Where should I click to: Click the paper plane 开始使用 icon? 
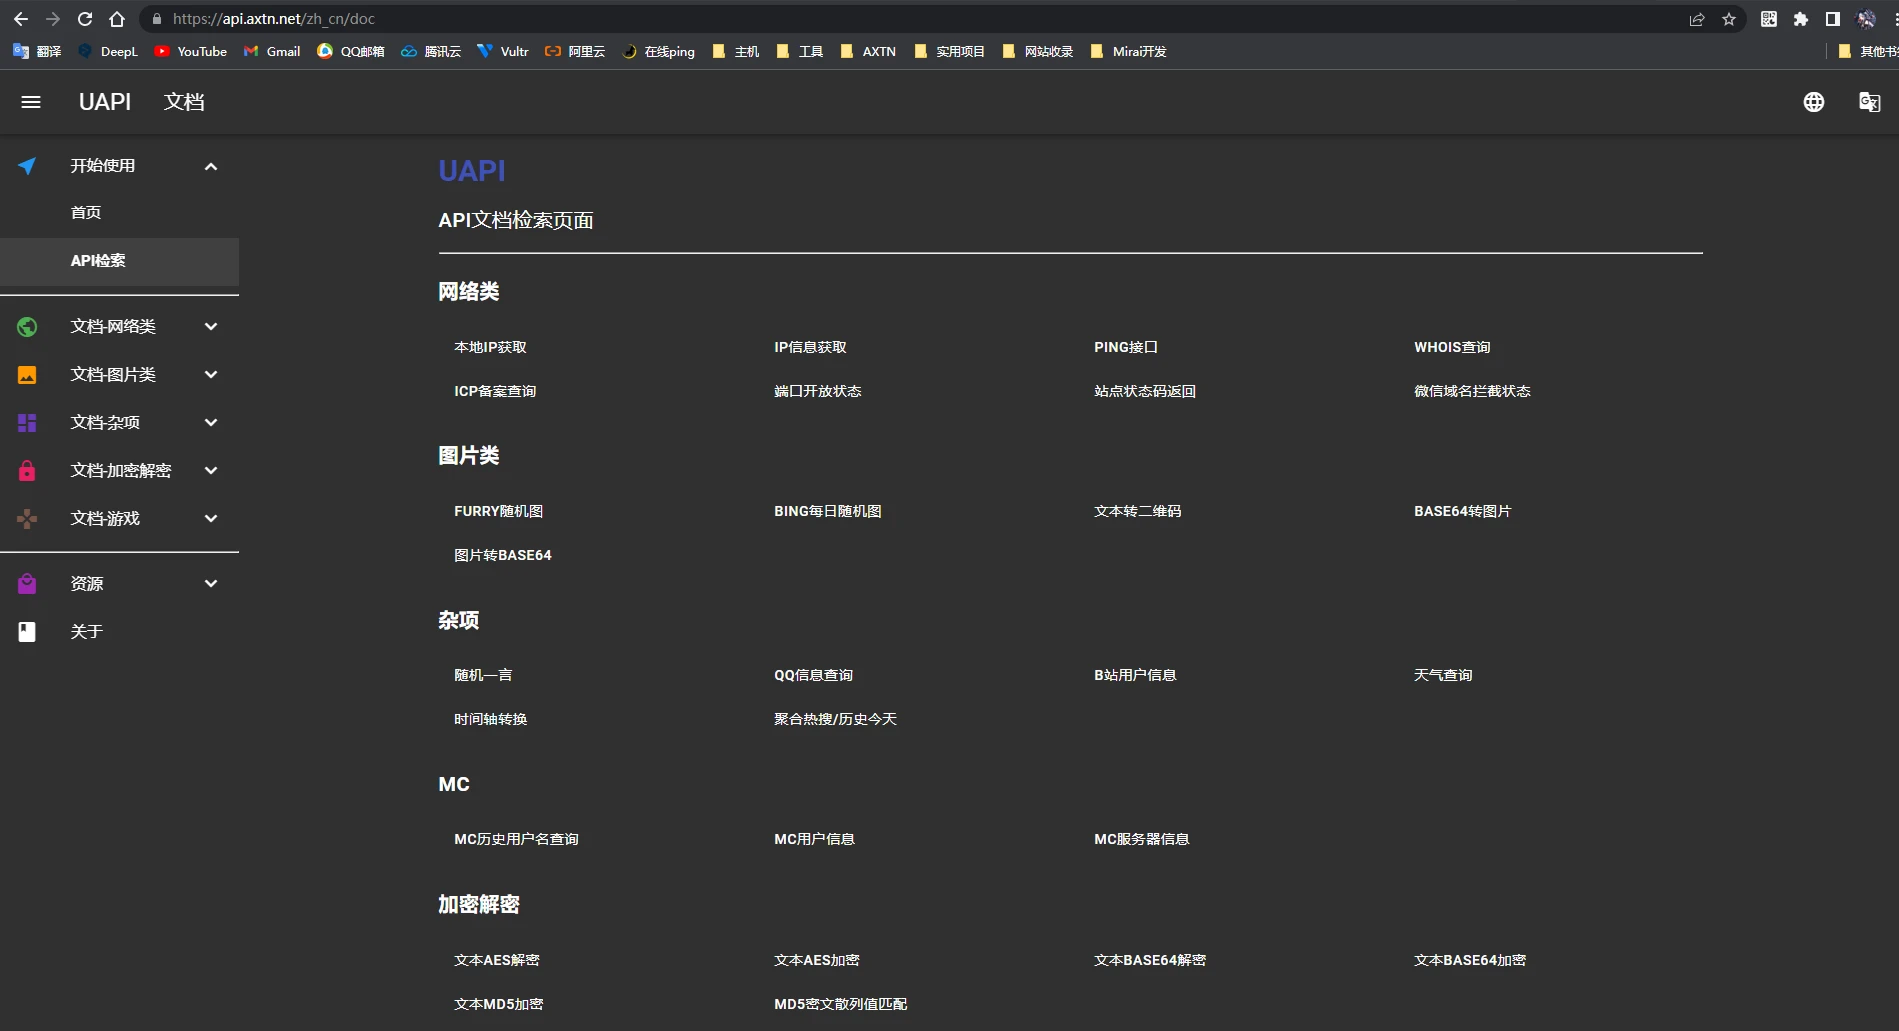(x=27, y=166)
